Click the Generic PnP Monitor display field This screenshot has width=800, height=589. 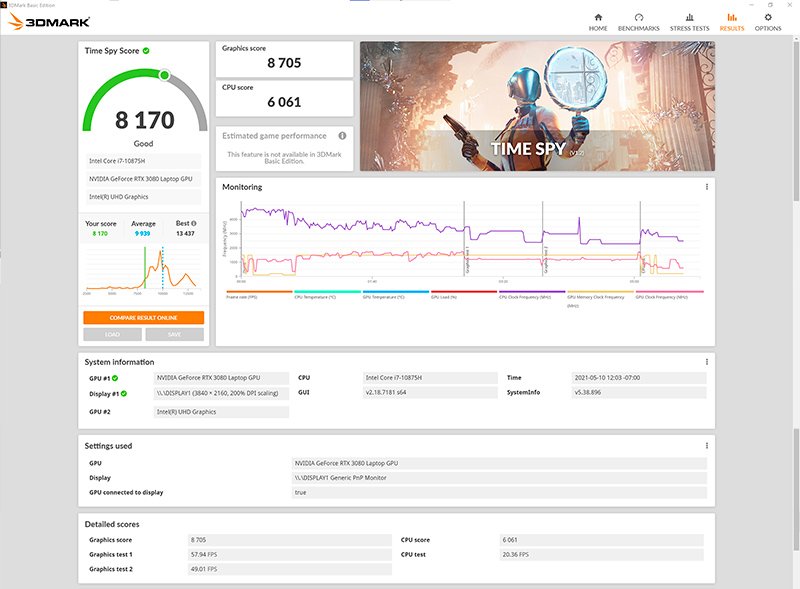pyautogui.click(x=499, y=478)
